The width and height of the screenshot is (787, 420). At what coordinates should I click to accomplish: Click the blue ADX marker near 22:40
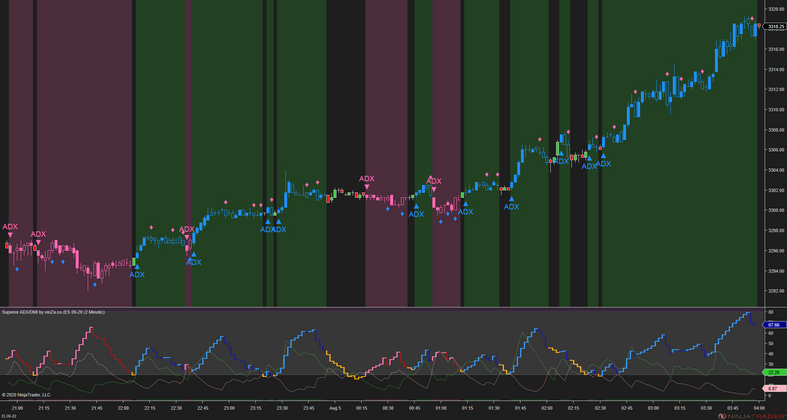coord(194,258)
